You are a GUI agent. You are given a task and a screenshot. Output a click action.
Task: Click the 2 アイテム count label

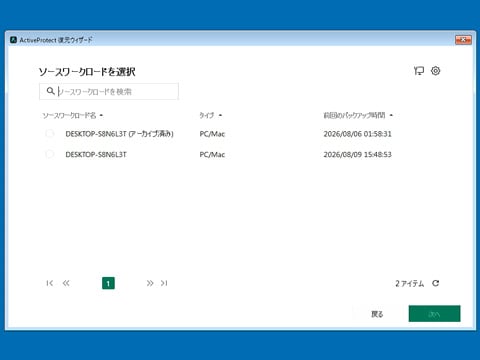[x=410, y=283]
